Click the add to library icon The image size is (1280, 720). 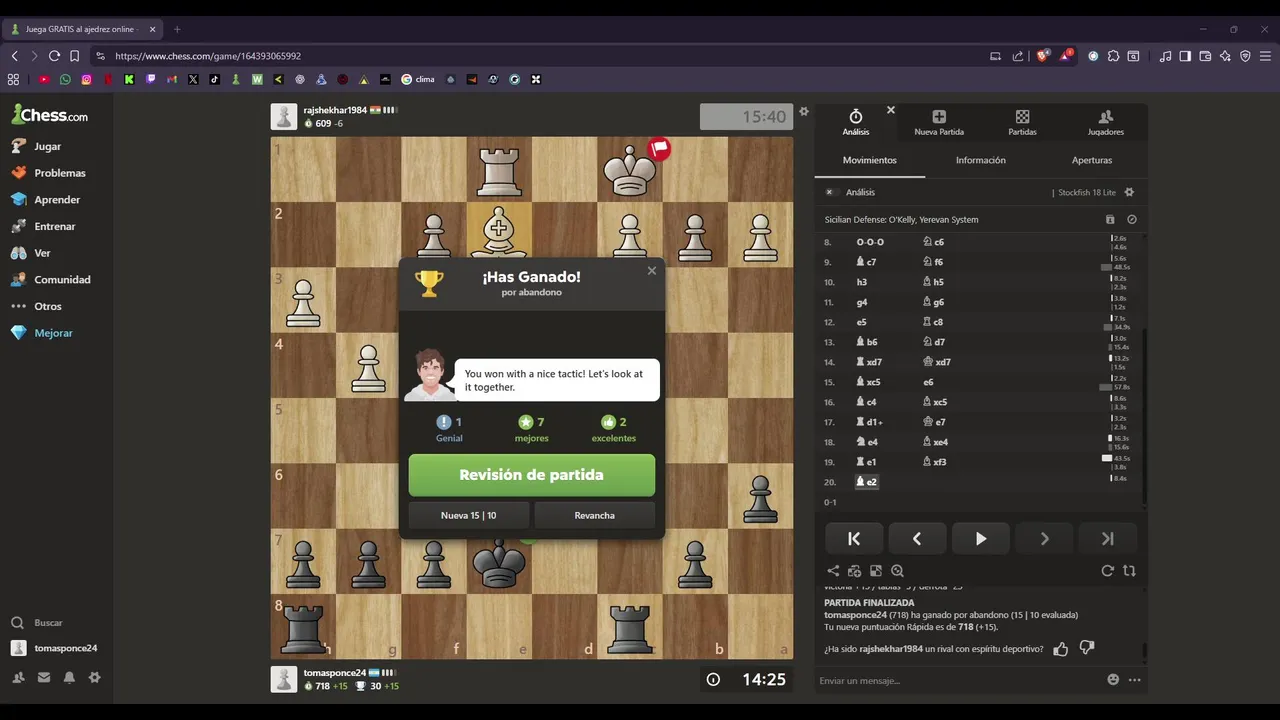click(854, 571)
